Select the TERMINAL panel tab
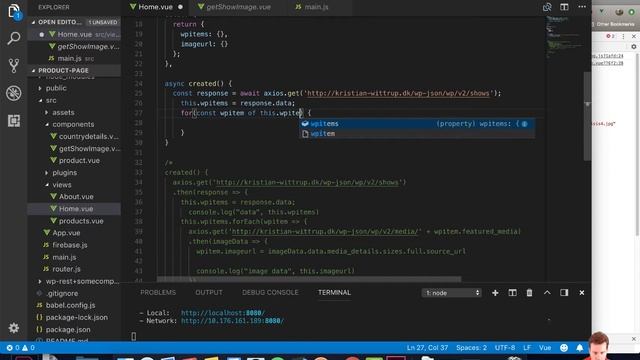 click(x=334, y=293)
